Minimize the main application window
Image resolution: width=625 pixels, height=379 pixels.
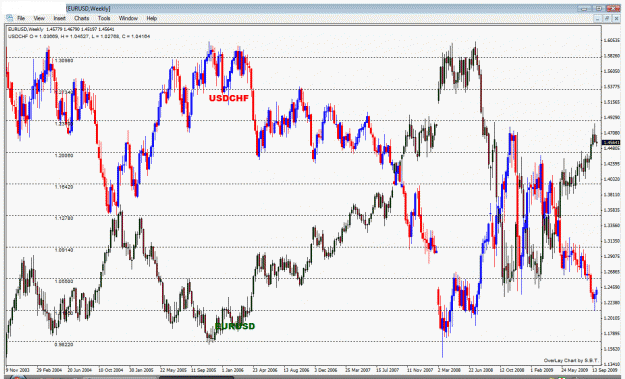pos(584,8)
